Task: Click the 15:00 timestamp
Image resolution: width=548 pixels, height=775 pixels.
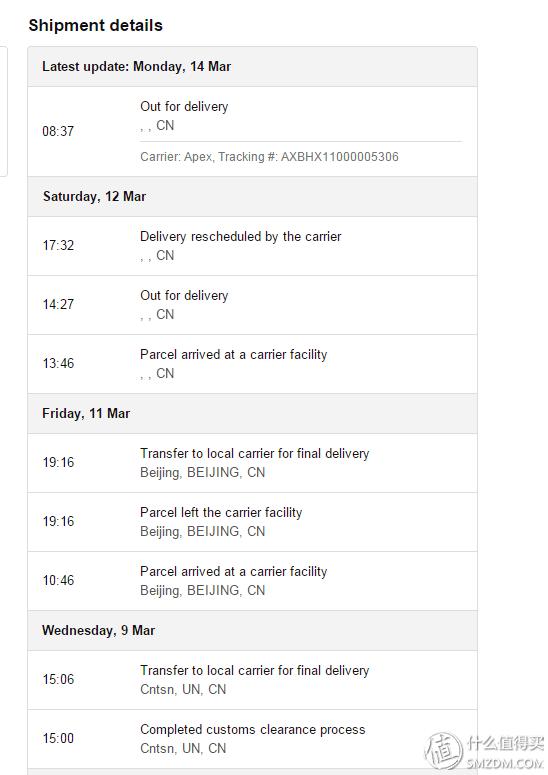Action: 58,738
